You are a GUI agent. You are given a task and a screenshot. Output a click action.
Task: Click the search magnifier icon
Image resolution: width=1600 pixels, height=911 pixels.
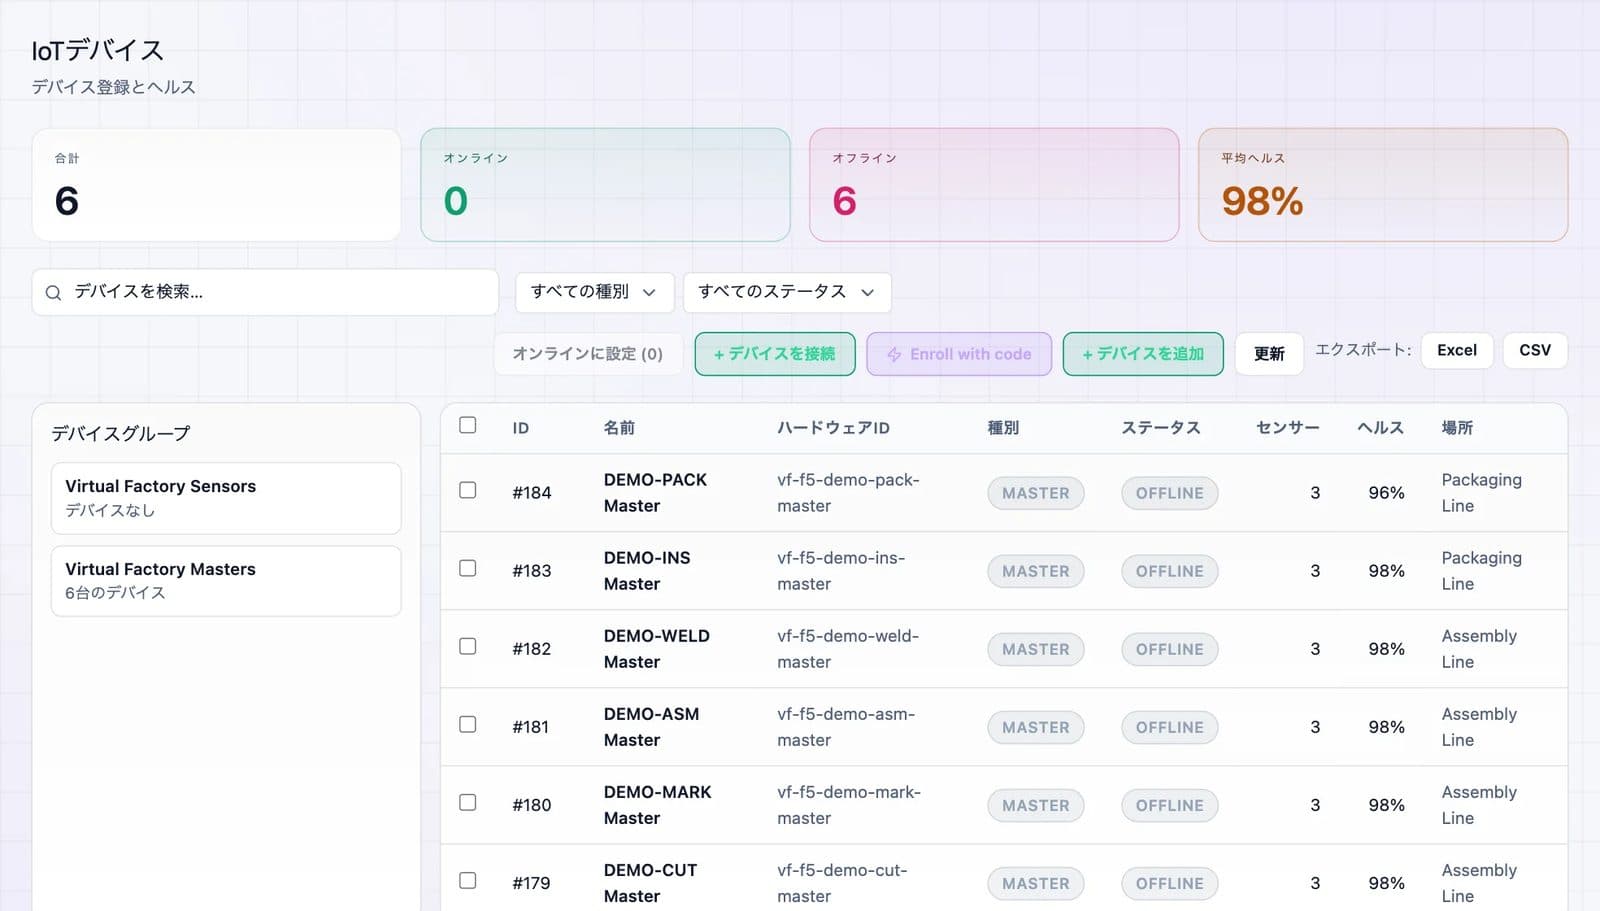[x=54, y=292]
